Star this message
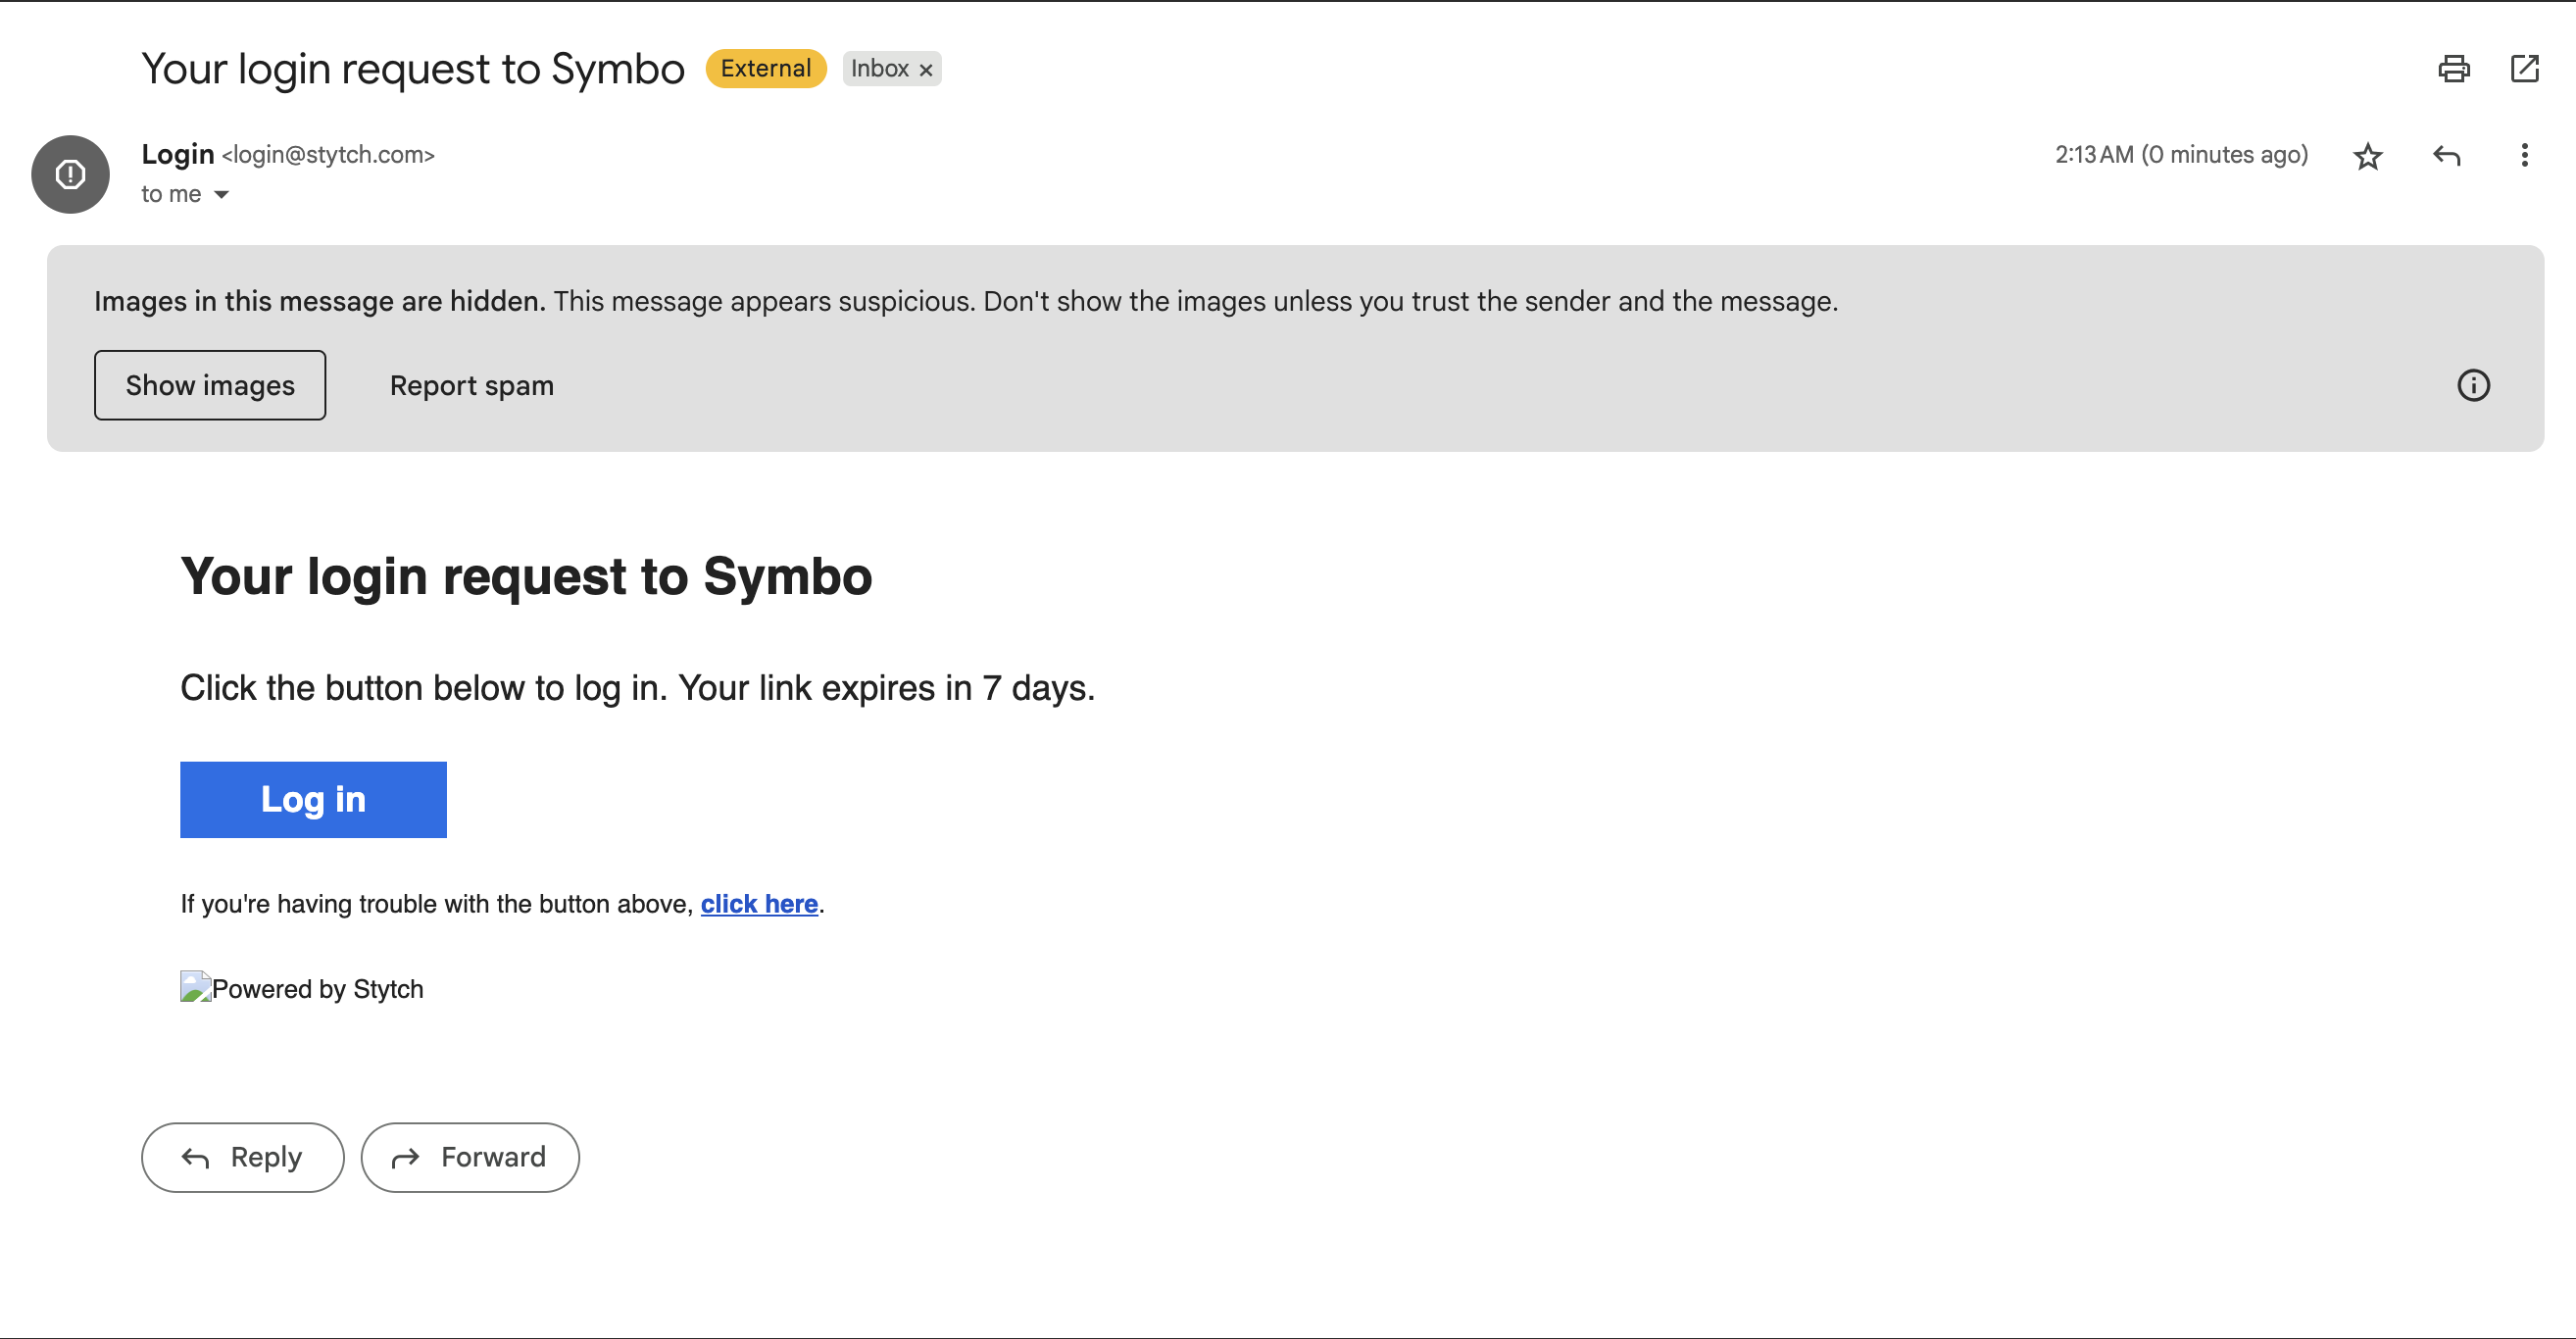Image resolution: width=2576 pixels, height=1339 pixels. (x=2367, y=156)
